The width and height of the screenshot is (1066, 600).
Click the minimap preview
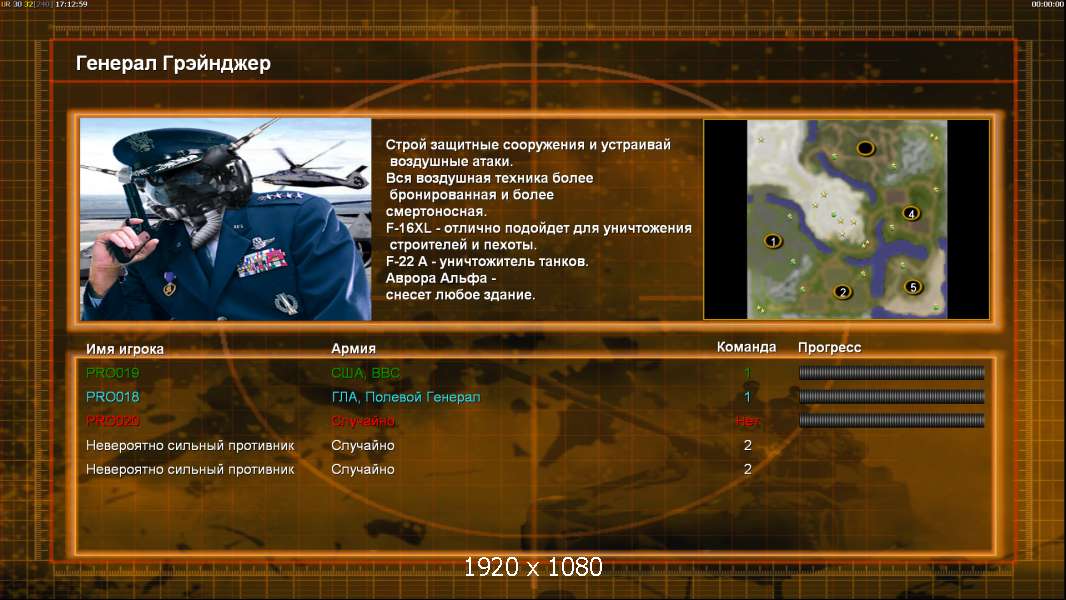pos(846,219)
